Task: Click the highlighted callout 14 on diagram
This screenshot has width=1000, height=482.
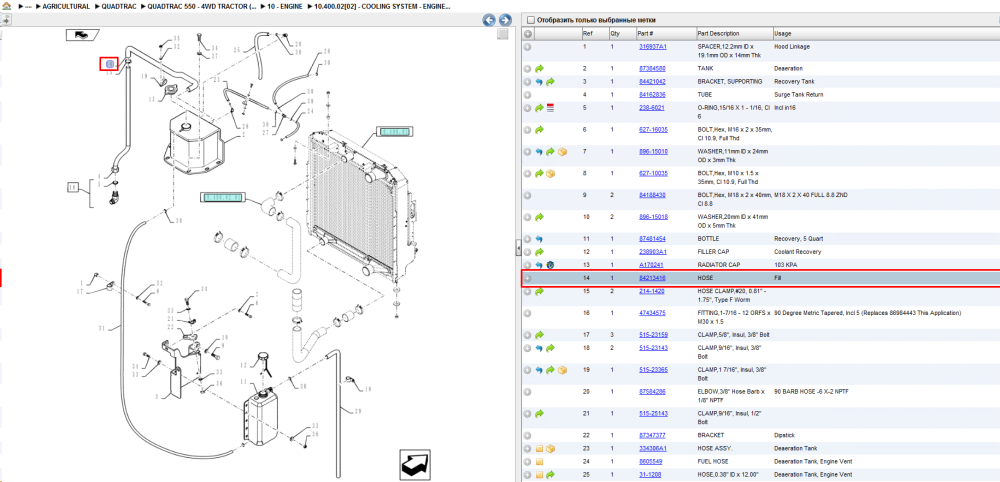Action: tap(109, 63)
